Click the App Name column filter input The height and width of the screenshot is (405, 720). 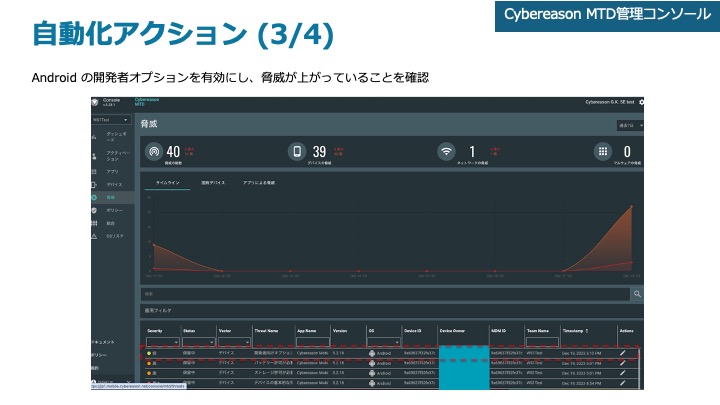[x=313, y=342]
